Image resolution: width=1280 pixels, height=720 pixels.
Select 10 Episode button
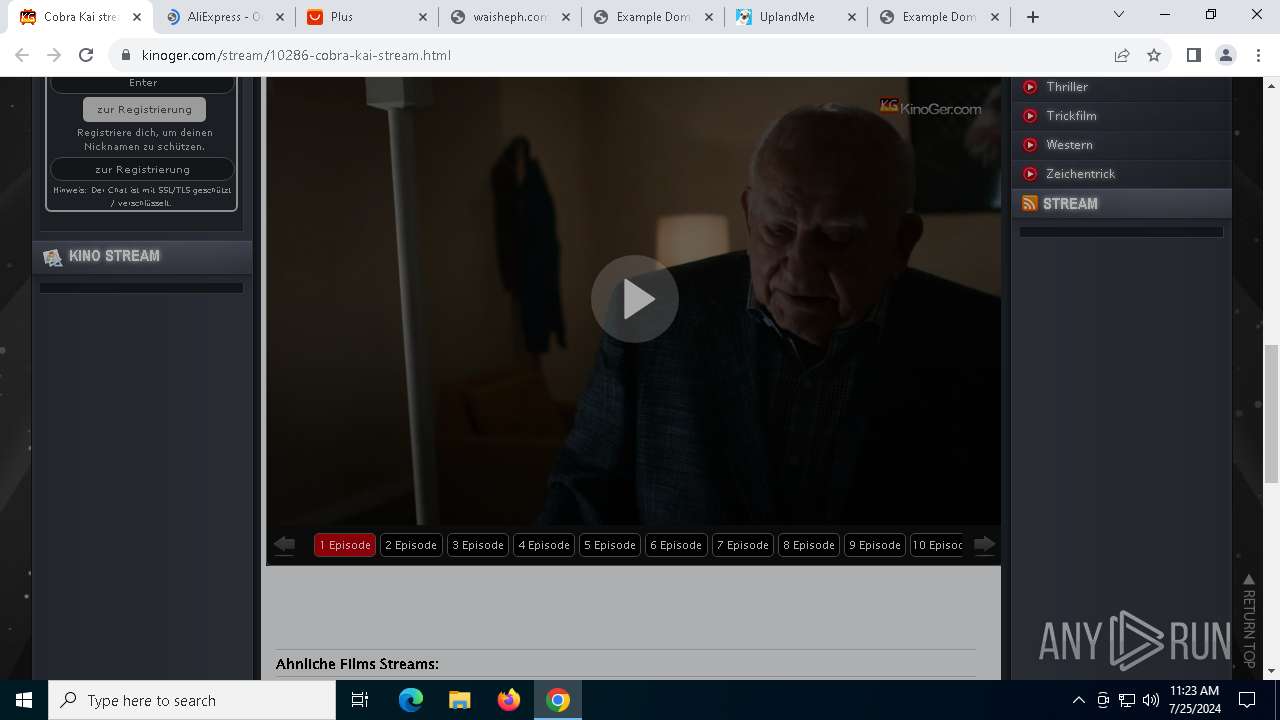937,545
